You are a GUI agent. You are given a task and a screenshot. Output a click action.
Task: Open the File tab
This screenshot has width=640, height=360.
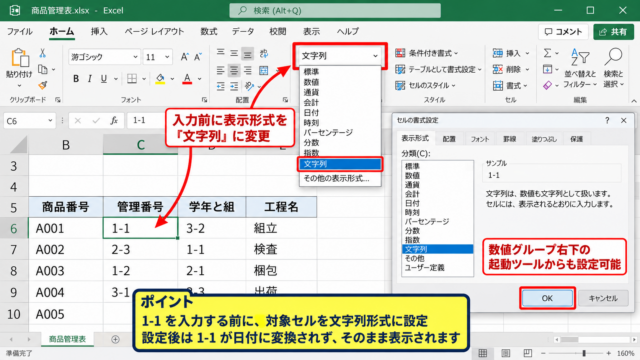coord(20,31)
